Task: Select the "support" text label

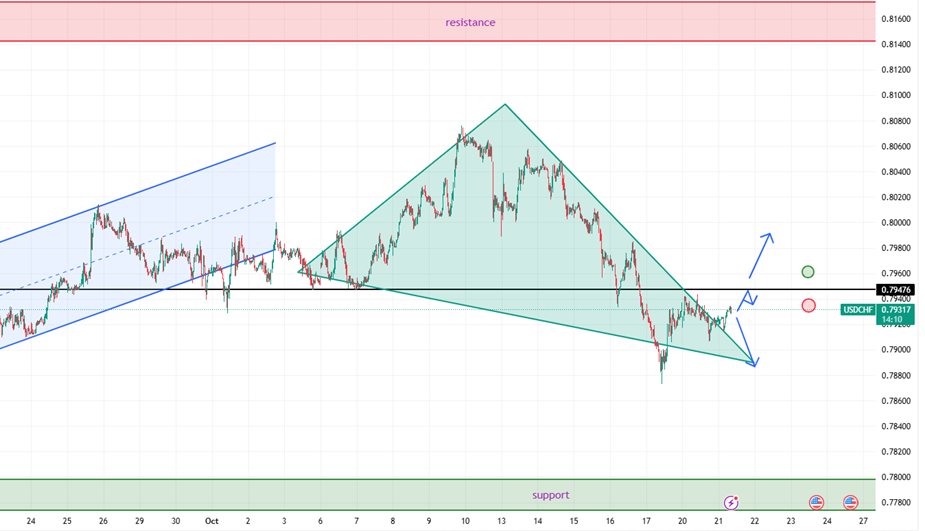Action: [550, 495]
